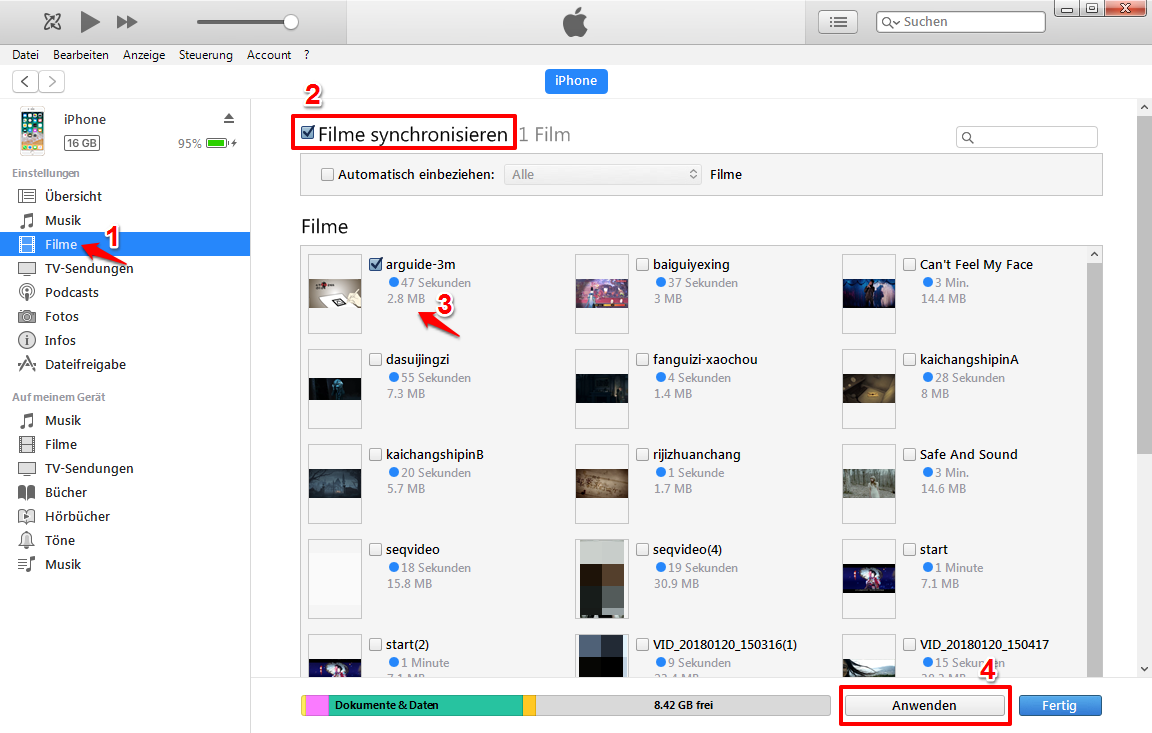The width and height of the screenshot is (1152, 733).
Task: Open the list view icon button
Action: [838, 22]
